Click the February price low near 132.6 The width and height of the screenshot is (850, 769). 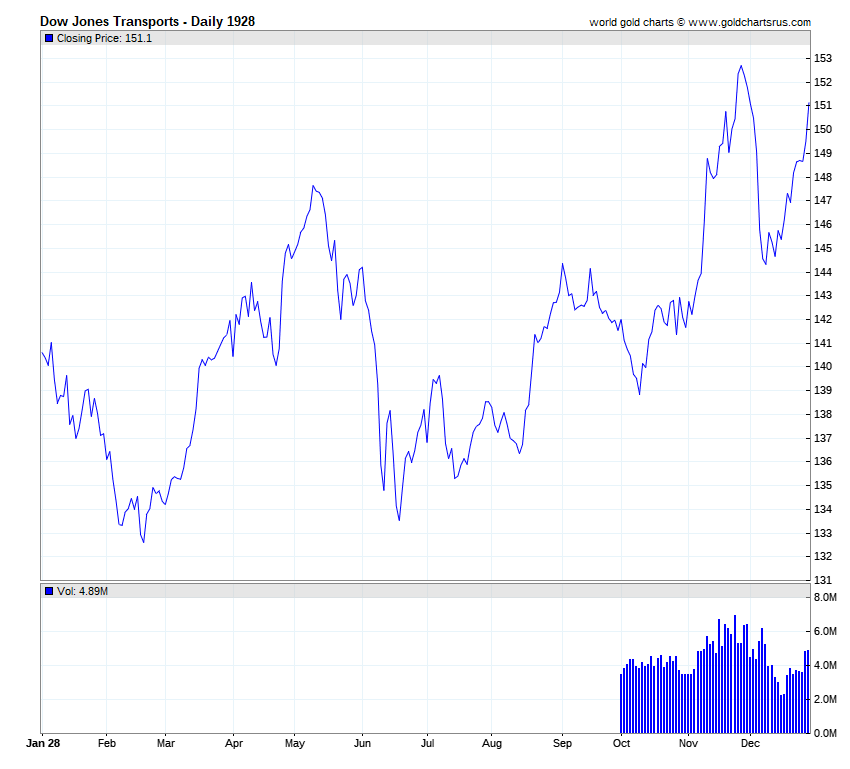(x=144, y=542)
